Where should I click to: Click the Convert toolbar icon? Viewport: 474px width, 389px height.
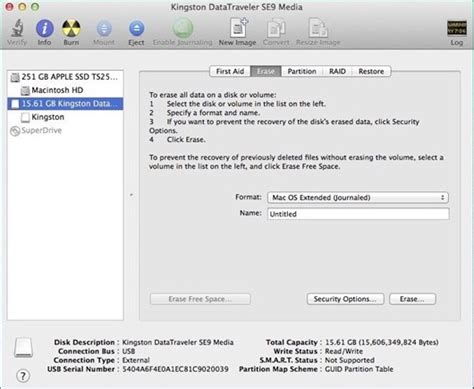point(276,28)
